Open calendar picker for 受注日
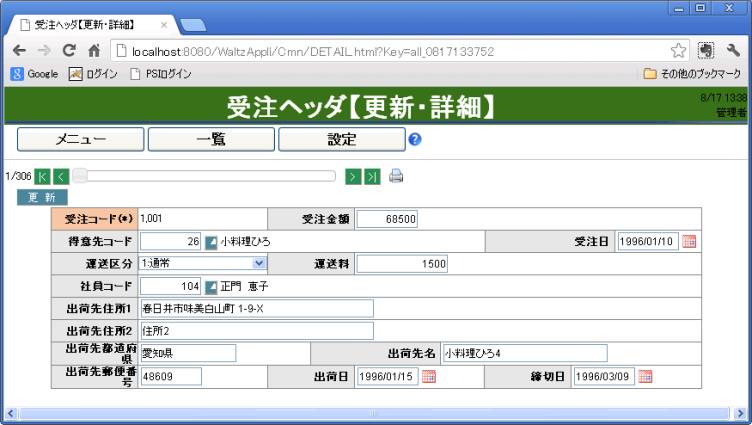The image size is (752, 425). (689, 241)
